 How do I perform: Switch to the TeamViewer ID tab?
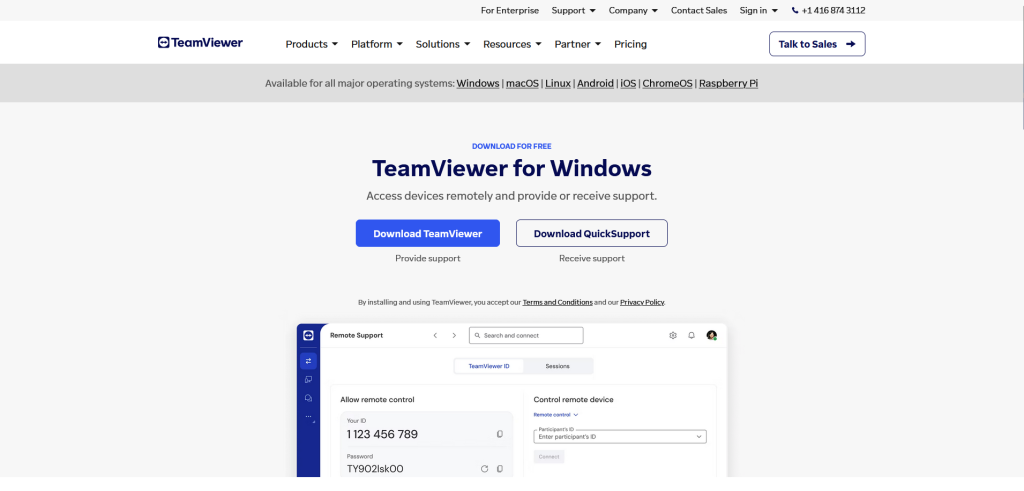[489, 366]
